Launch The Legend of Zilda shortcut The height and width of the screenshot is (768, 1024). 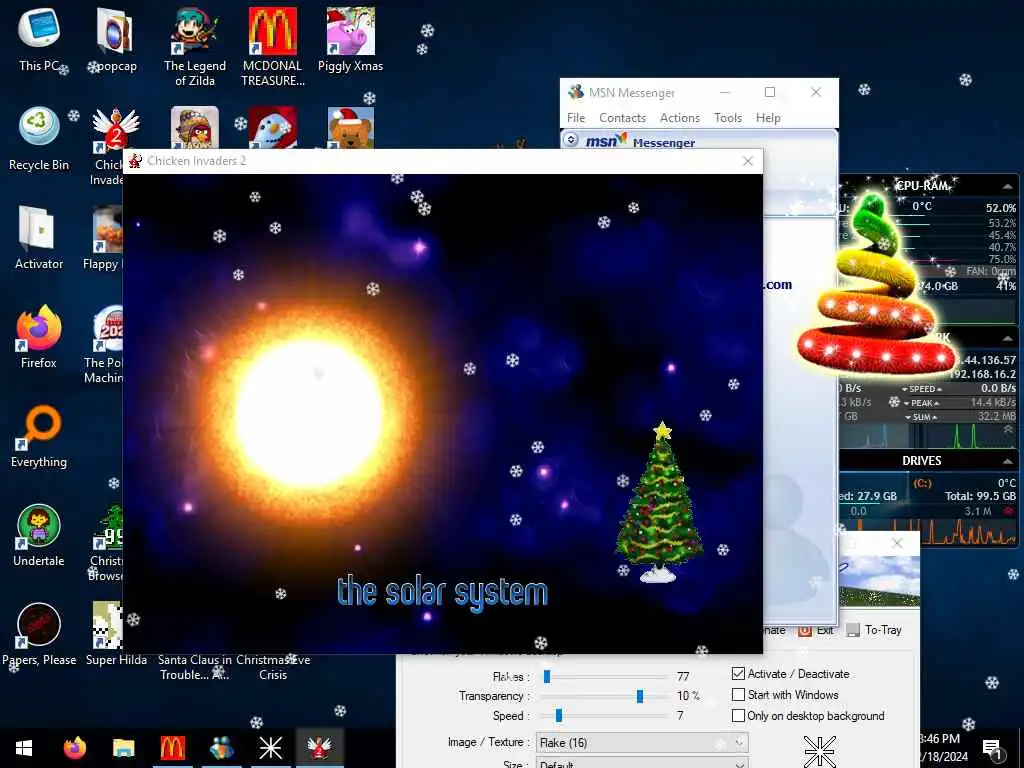pos(195,47)
